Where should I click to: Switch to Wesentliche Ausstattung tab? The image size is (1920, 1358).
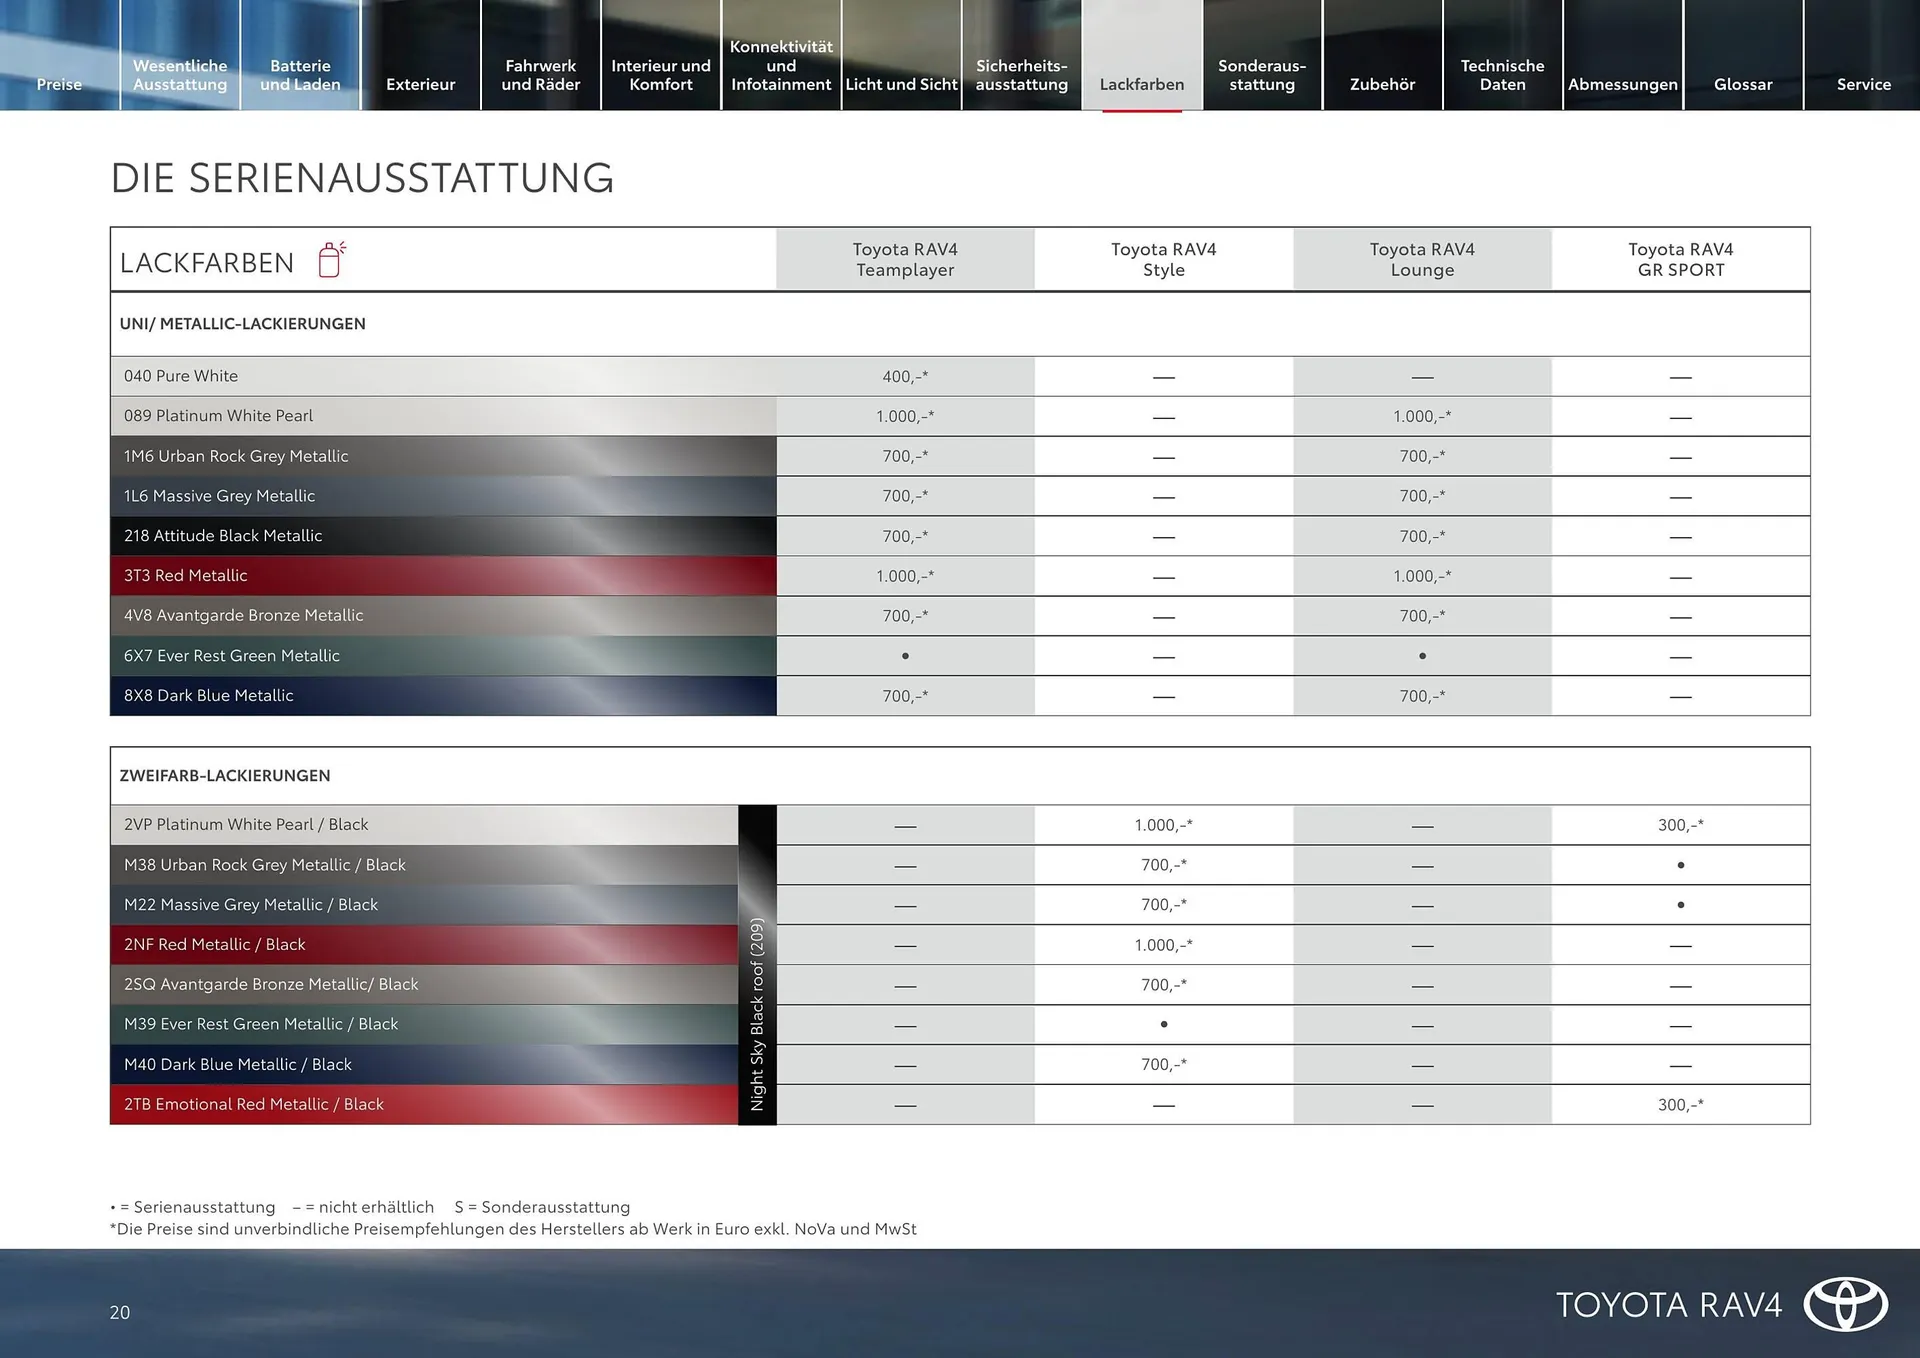point(180,75)
